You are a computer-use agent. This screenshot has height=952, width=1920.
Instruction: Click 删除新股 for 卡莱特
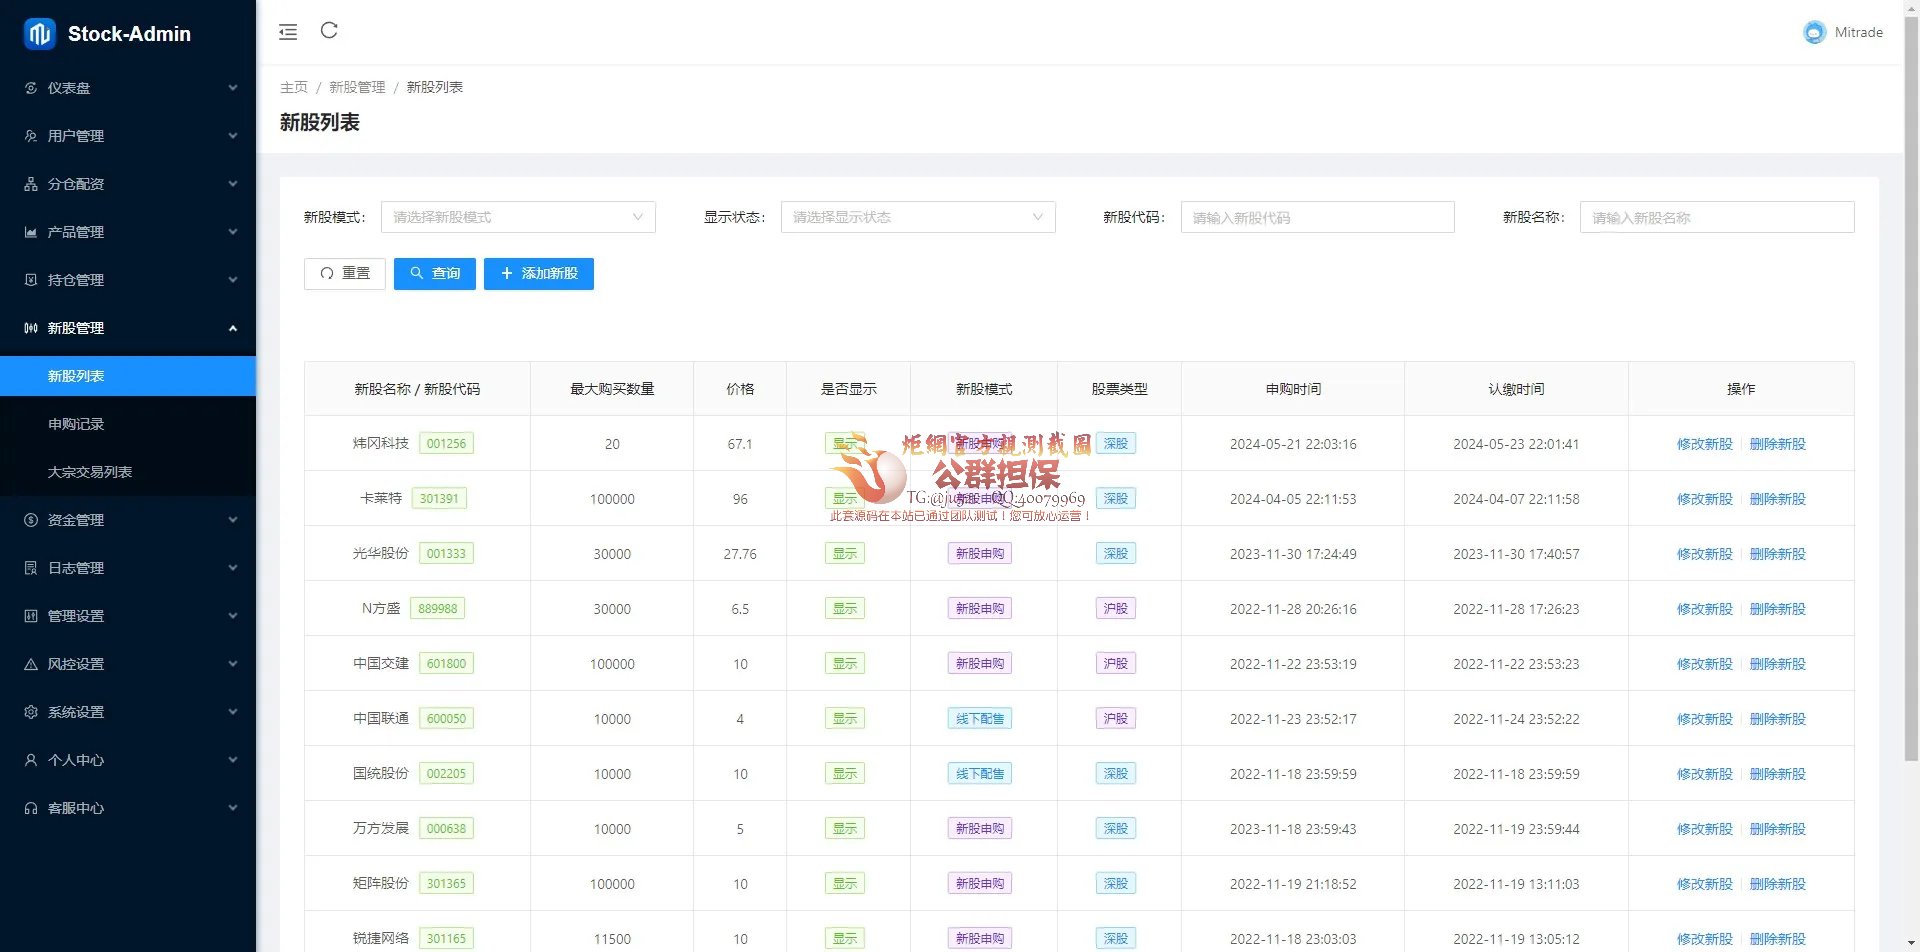point(1777,499)
